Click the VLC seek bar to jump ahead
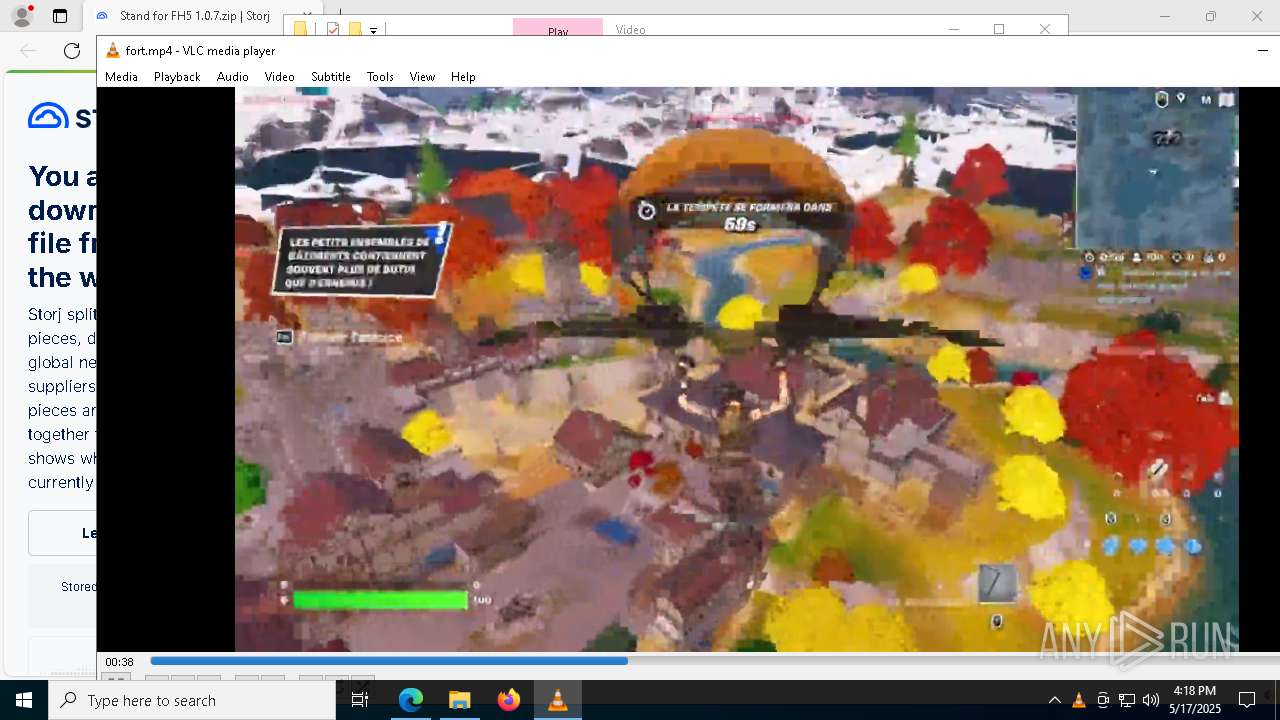Viewport: 1280px width, 720px height. pyautogui.click(x=714, y=661)
